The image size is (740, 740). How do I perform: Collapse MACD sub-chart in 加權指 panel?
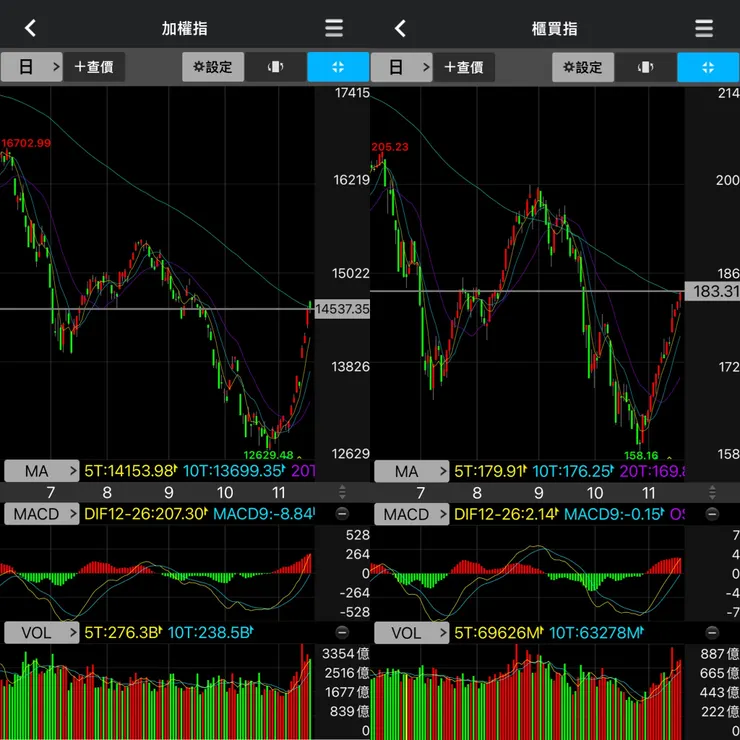pos(342,513)
